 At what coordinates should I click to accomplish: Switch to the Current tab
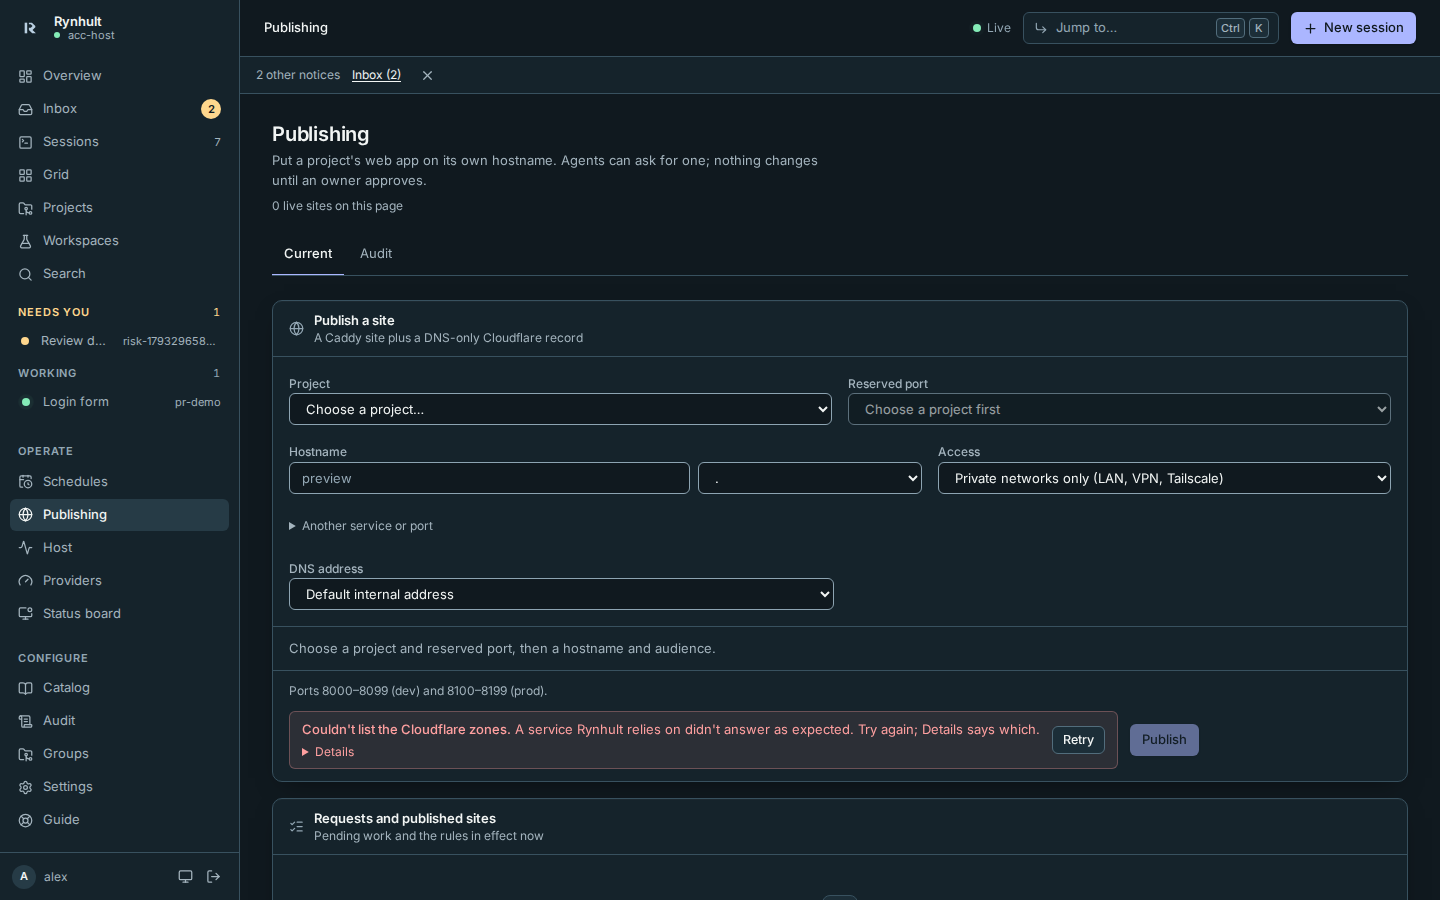pyautogui.click(x=308, y=254)
